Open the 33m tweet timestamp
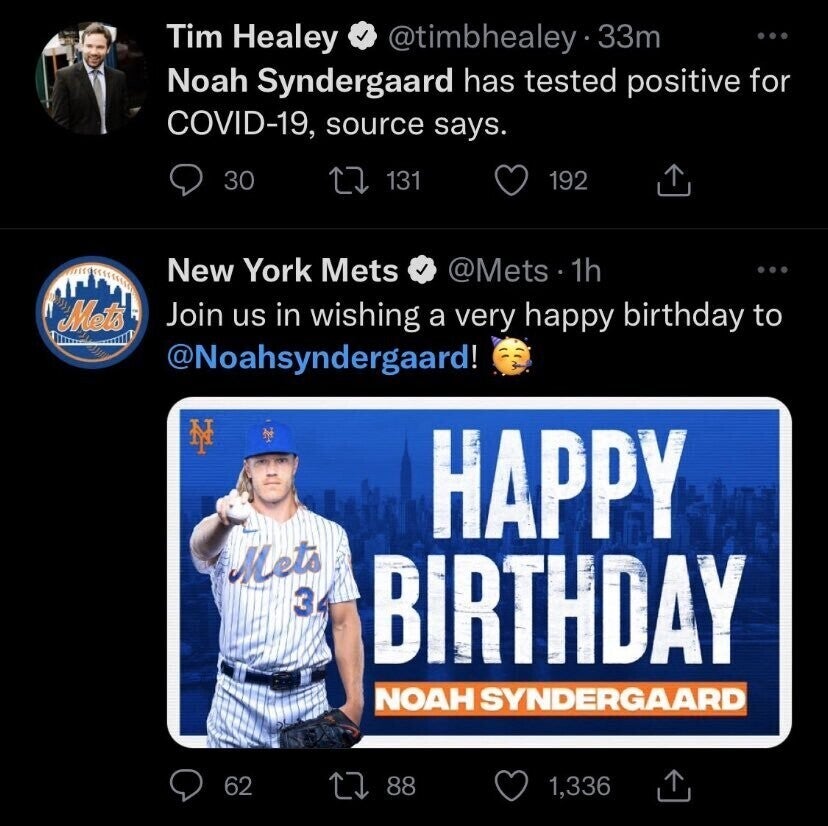Image resolution: width=828 pixels, height=826 pixels. [x=628, y=38]
